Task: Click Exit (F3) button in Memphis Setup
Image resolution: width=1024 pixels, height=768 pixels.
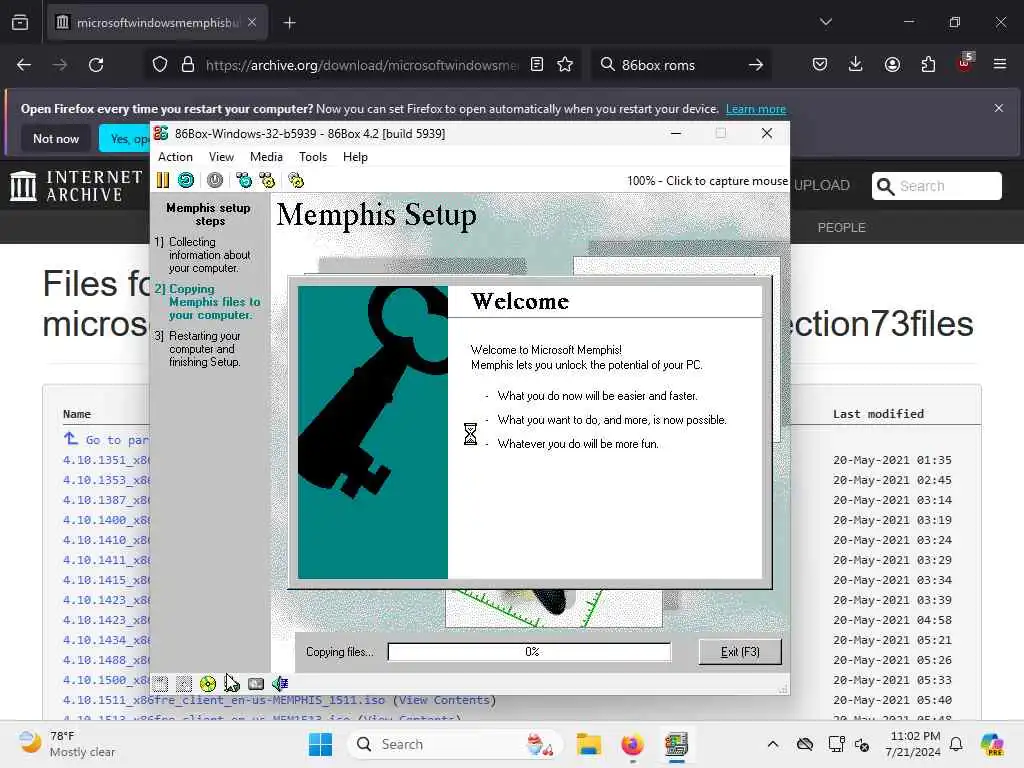Action: pyautogui.click(x=740, y=652)
